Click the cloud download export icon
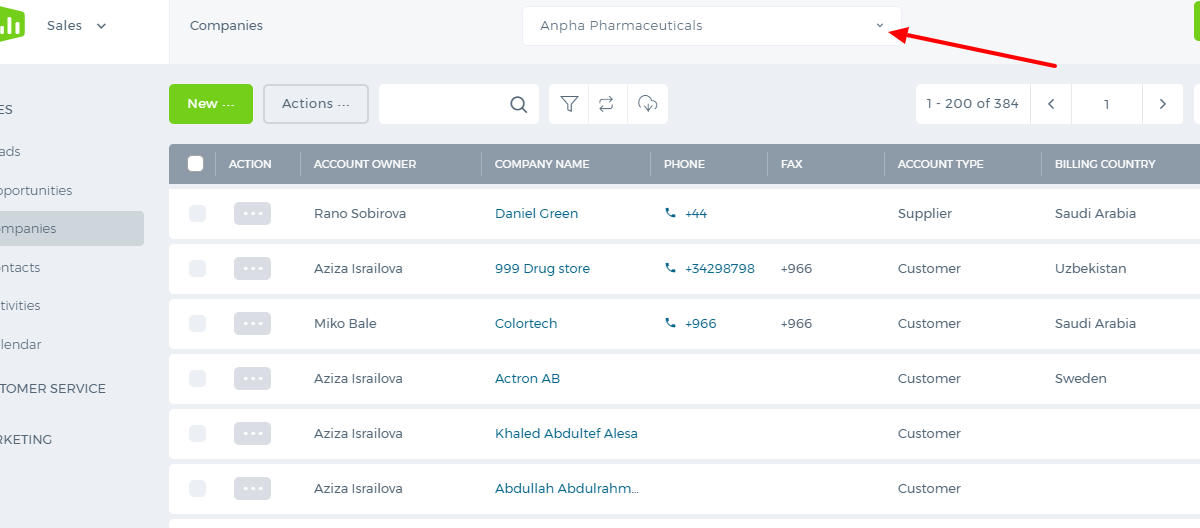 (x=648, y=104)
